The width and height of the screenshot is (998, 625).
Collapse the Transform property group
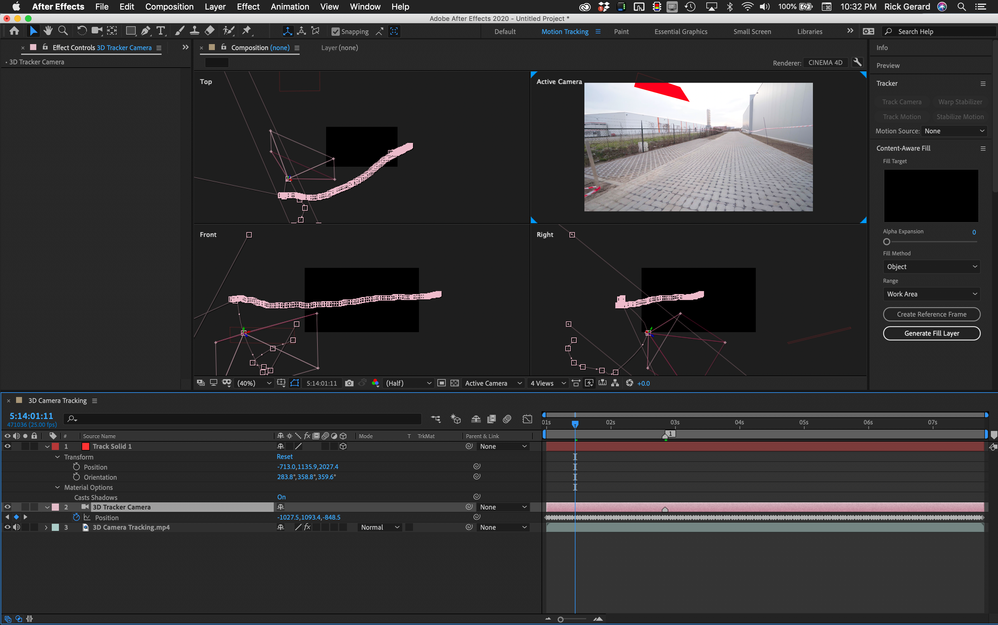(58, 457)
